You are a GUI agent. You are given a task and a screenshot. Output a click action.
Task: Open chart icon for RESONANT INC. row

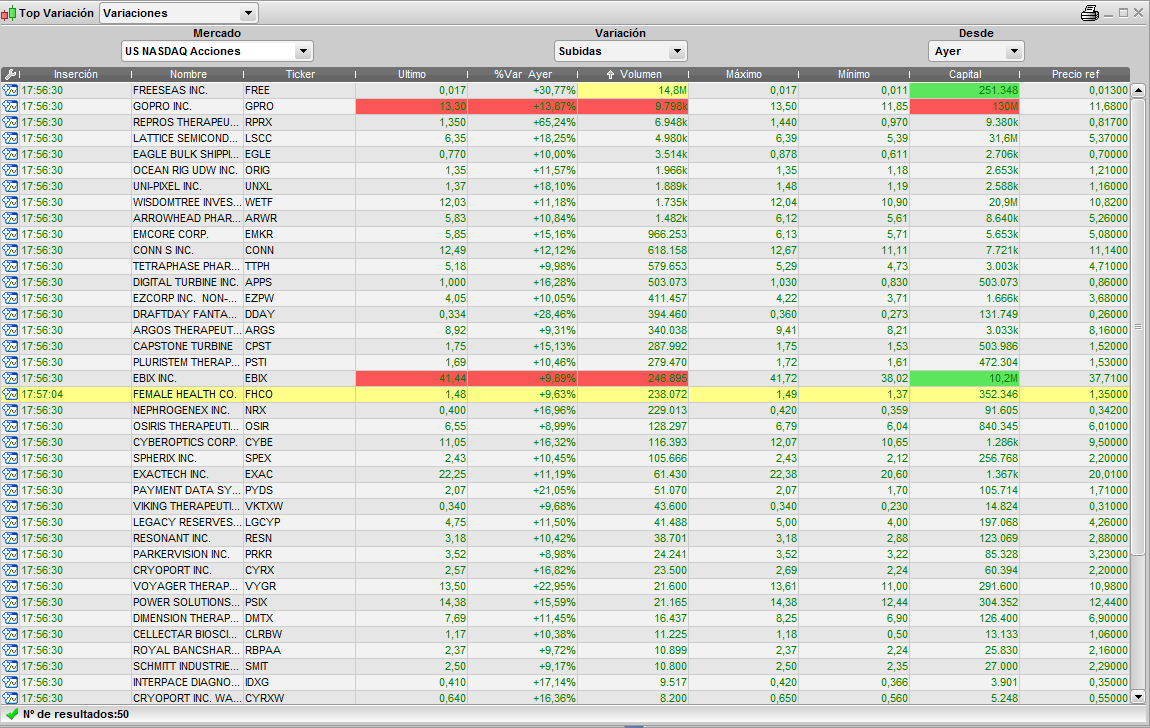[10, 538]
